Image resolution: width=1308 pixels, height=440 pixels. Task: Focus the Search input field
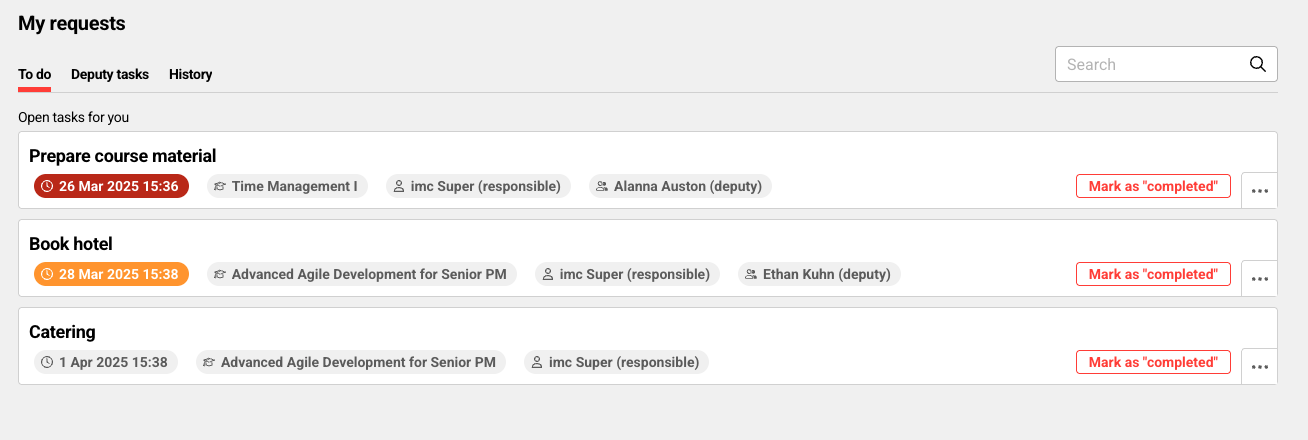point(1150,64)
